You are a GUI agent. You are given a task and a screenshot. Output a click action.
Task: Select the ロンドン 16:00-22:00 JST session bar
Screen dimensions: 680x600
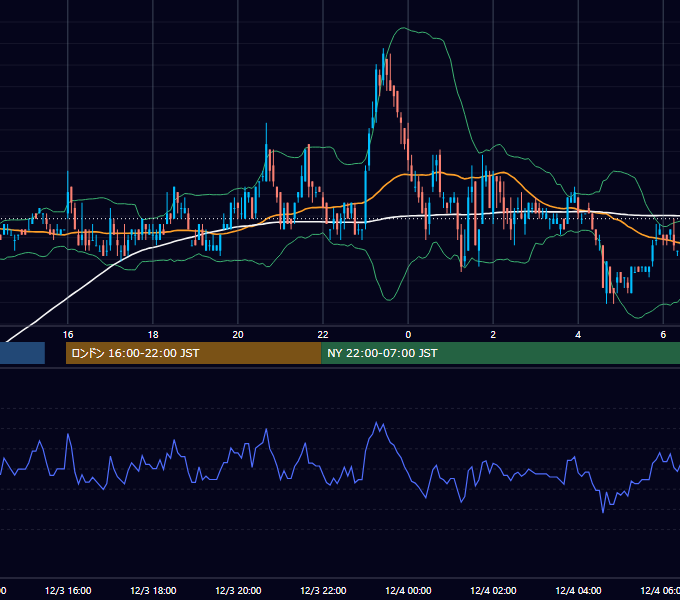tap(193, 353)
